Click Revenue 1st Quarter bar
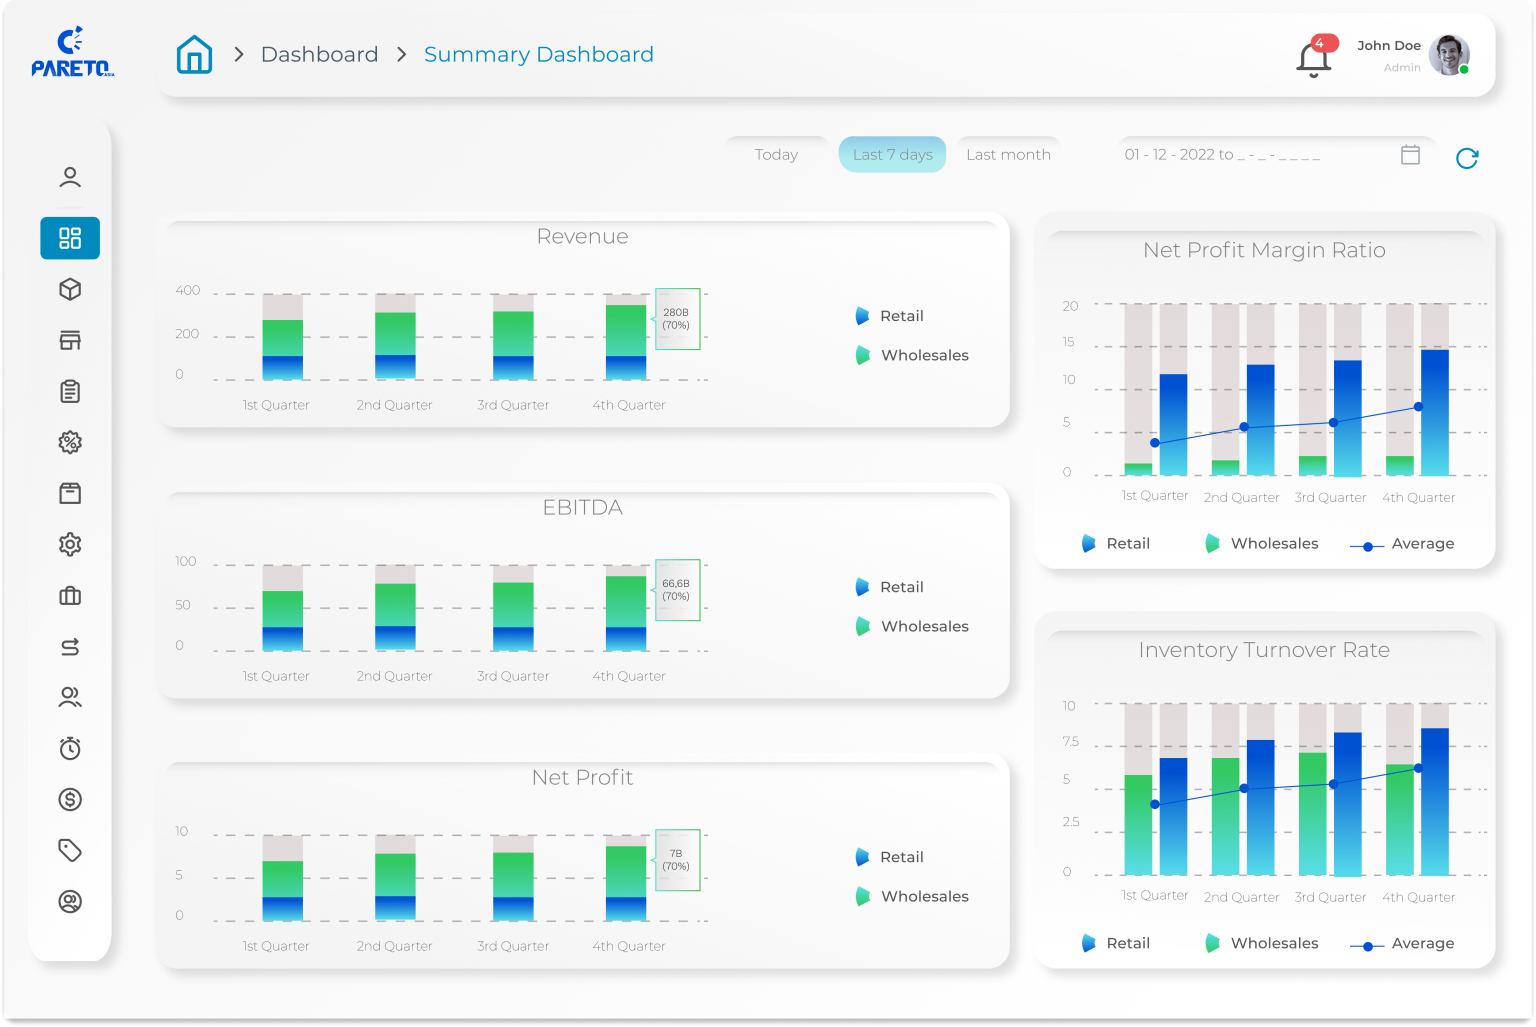Viewport: 1536px width, 1027px height. (282, 337)
